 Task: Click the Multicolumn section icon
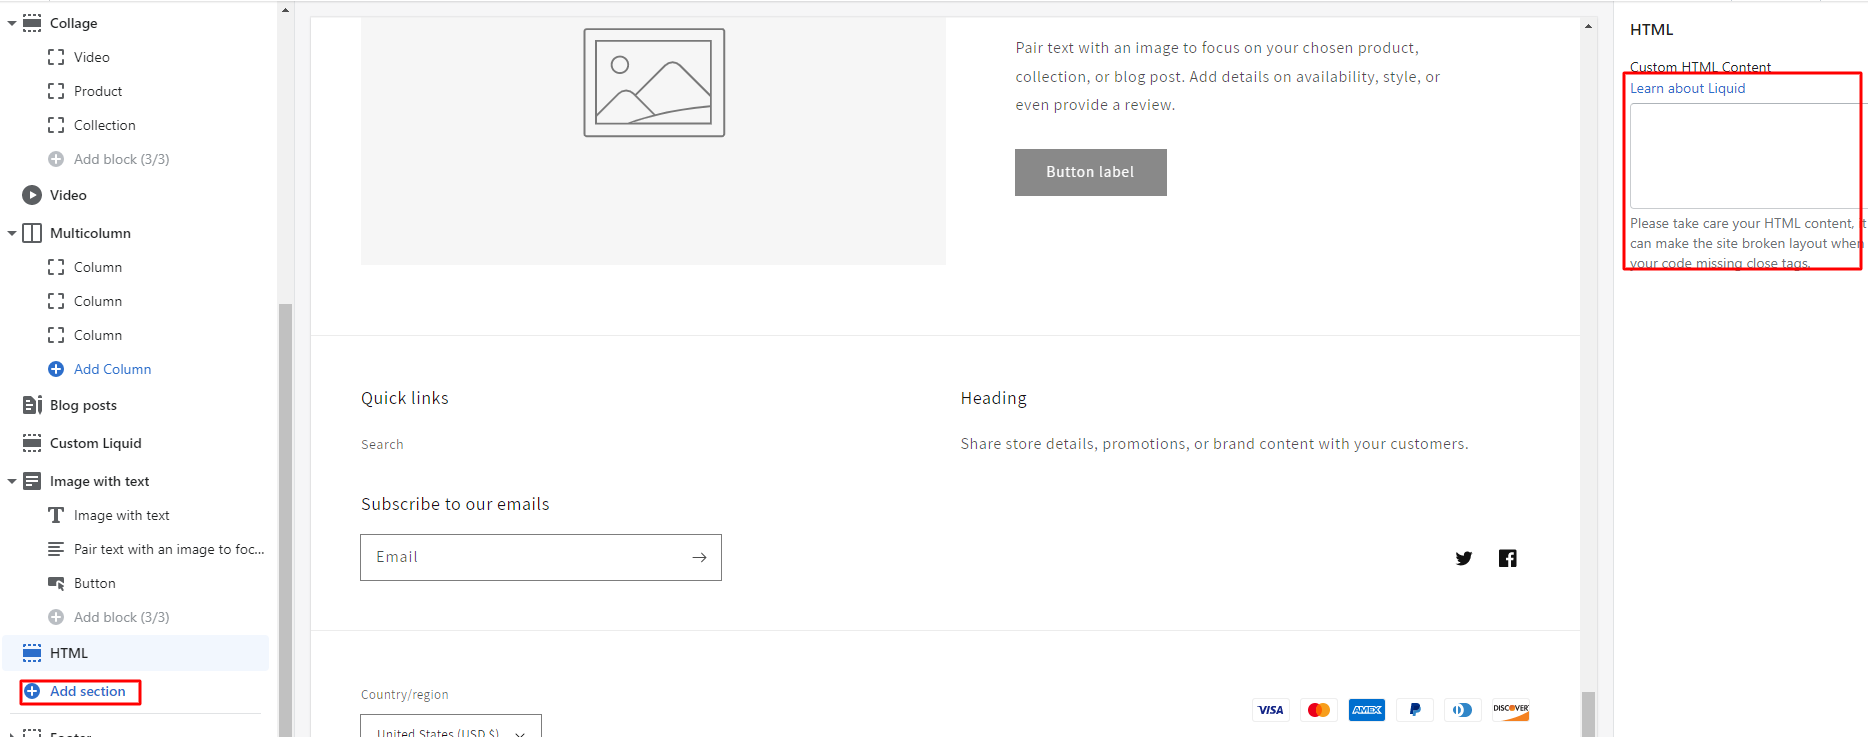(x=32, y=233)
